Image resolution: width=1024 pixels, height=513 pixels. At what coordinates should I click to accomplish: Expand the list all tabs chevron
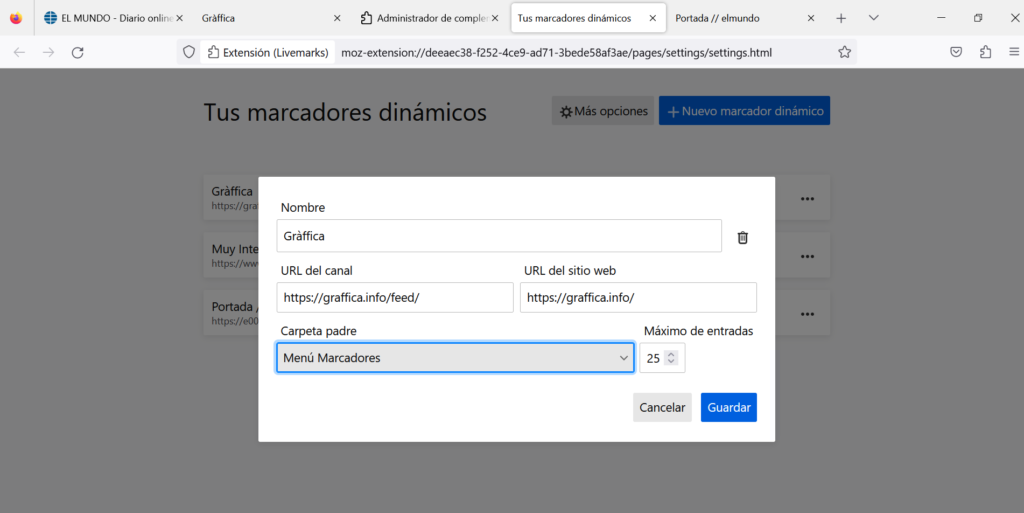click(x=873, y=18)
